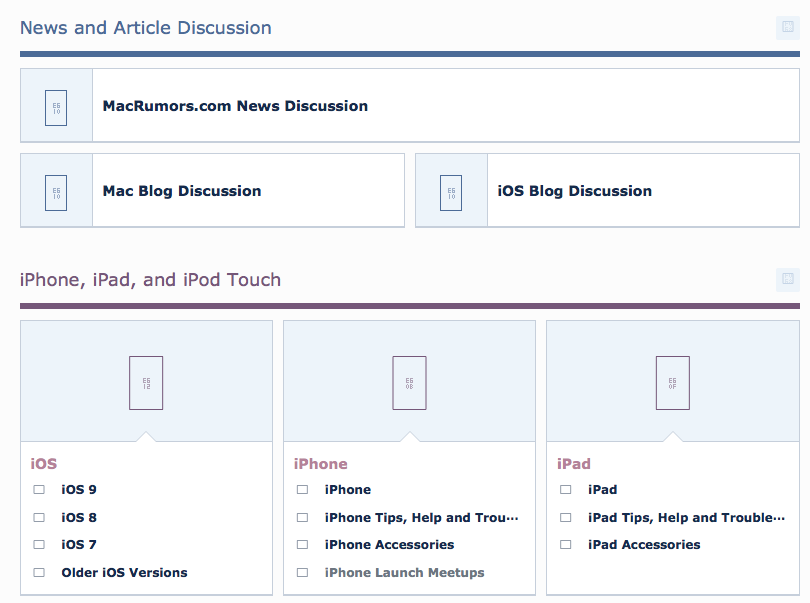Click the small icon beside iPhone Accessories
This screenshot has width=810, height=603.
(303, 545)
